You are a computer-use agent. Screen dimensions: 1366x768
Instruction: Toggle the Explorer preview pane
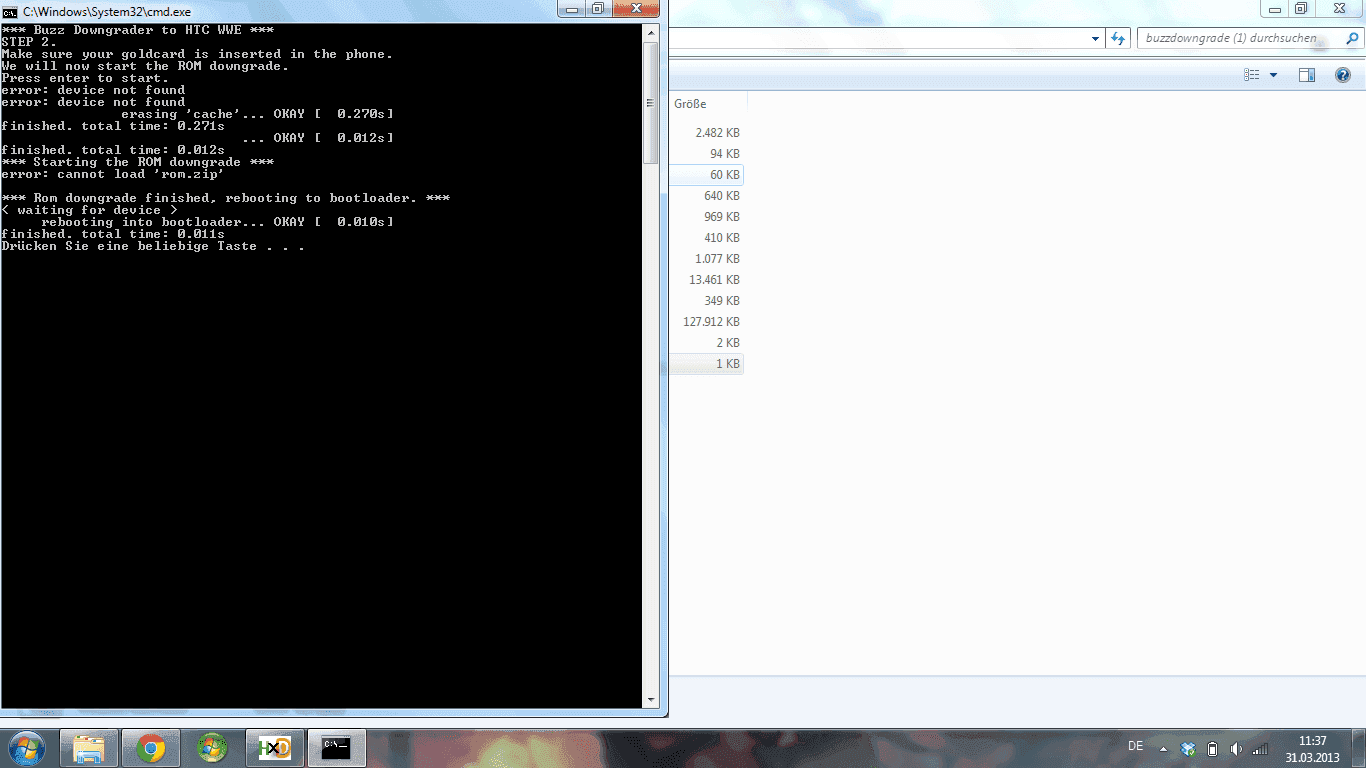[x=1307, y=75]
